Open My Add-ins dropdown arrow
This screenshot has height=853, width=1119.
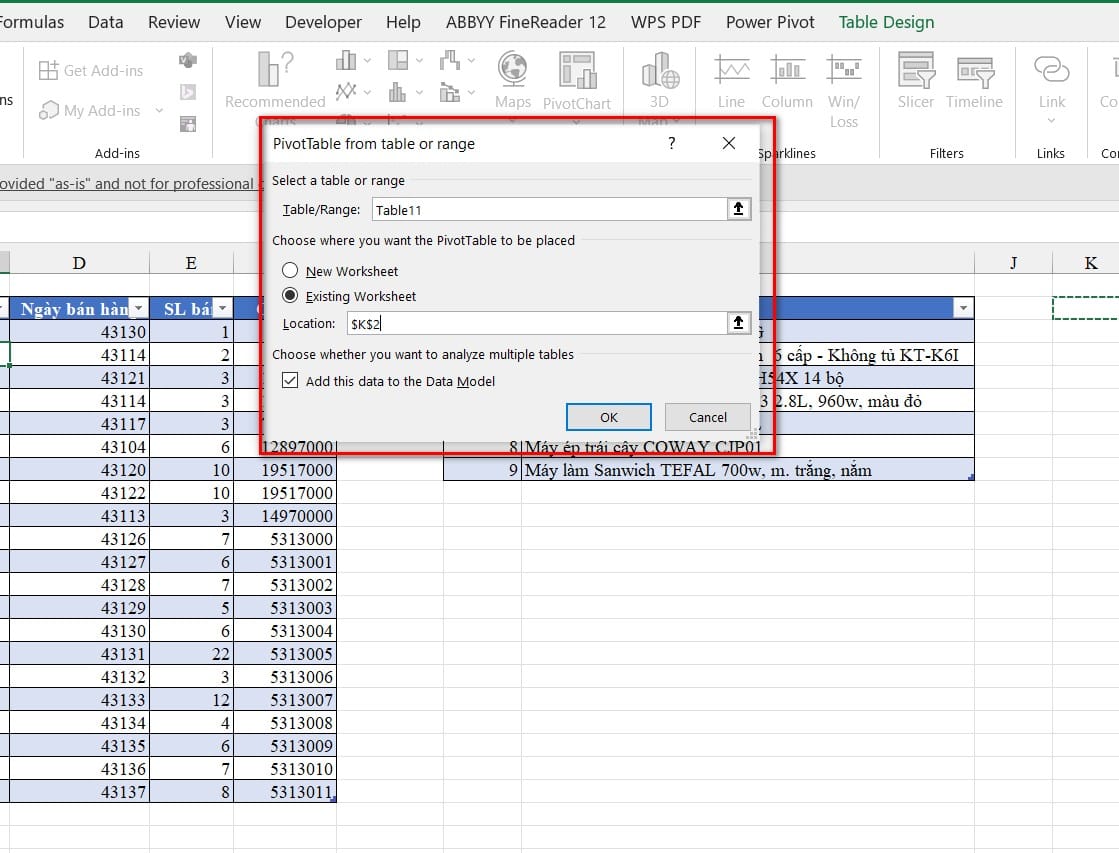[x=159, y=110]
